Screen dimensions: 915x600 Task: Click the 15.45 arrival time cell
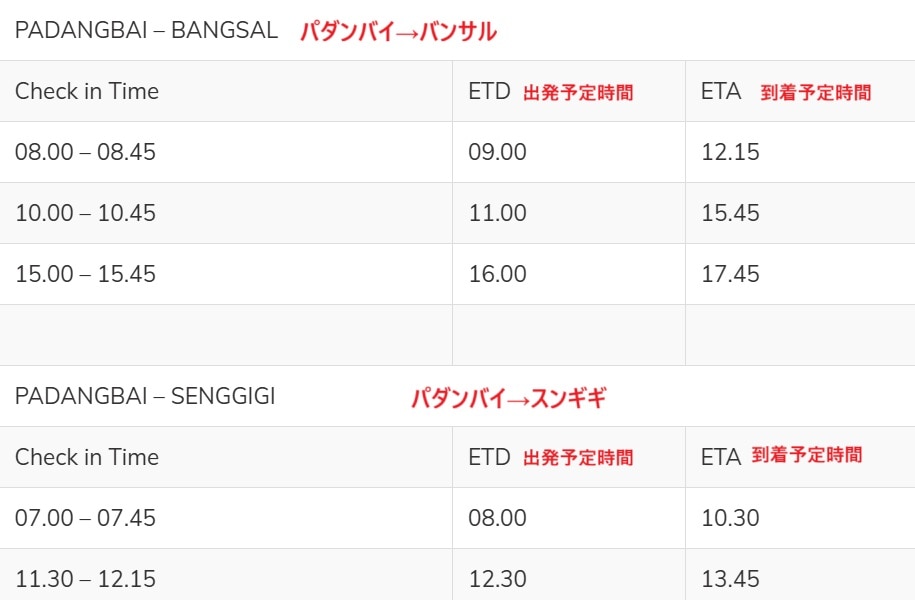coord(730,213)
